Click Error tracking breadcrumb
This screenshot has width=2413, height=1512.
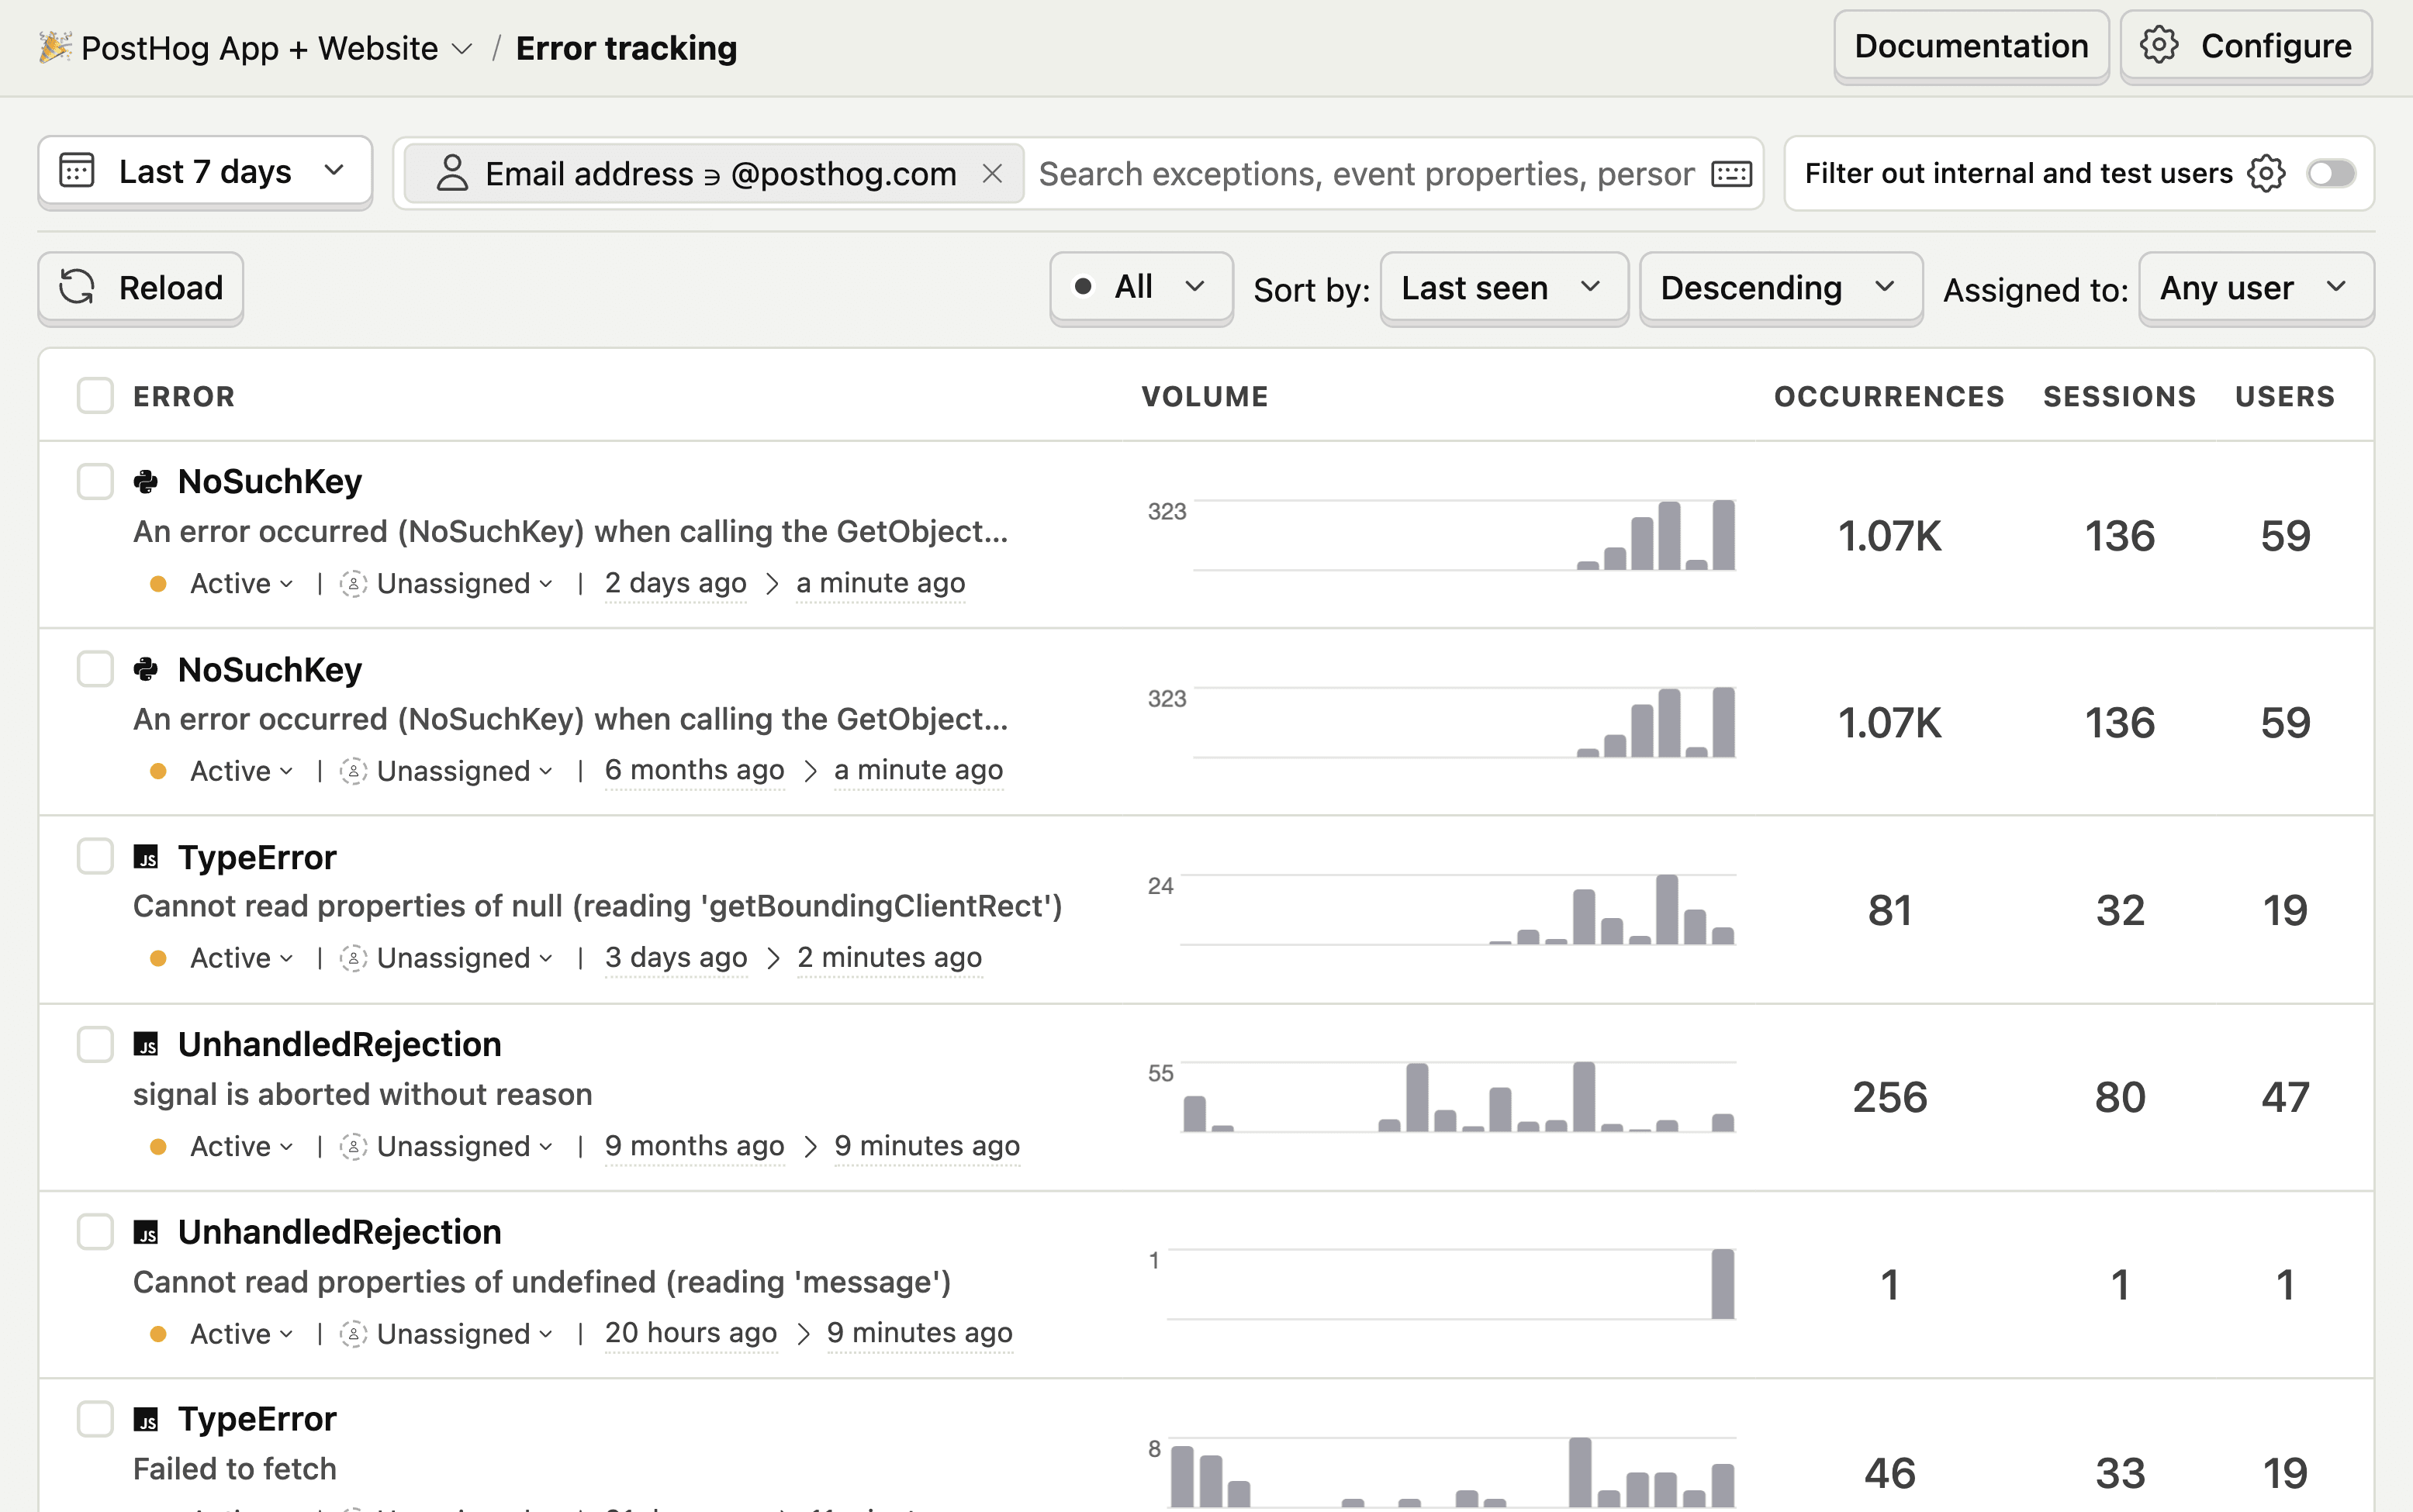click(x=626, y=48)
